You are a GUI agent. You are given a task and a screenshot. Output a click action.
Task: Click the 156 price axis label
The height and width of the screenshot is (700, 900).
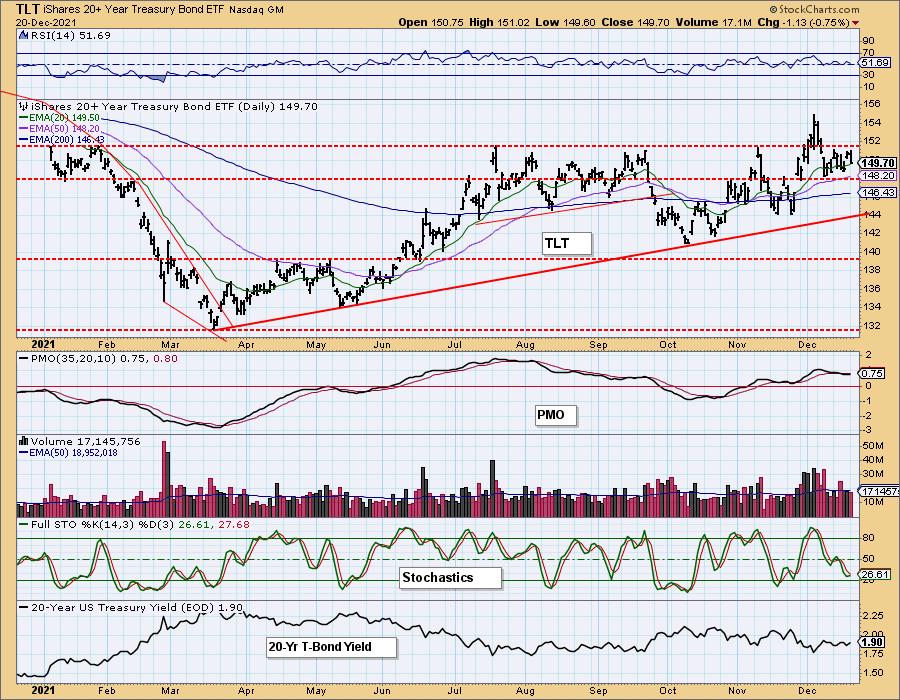point(872,104)
